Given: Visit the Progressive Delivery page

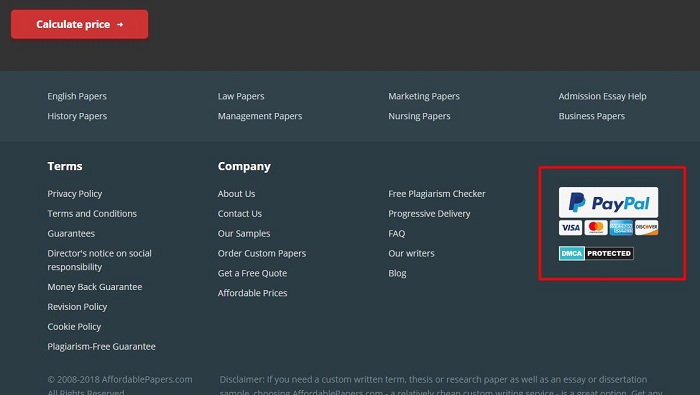Looking at the screenshot, I should tap(429, 213).
